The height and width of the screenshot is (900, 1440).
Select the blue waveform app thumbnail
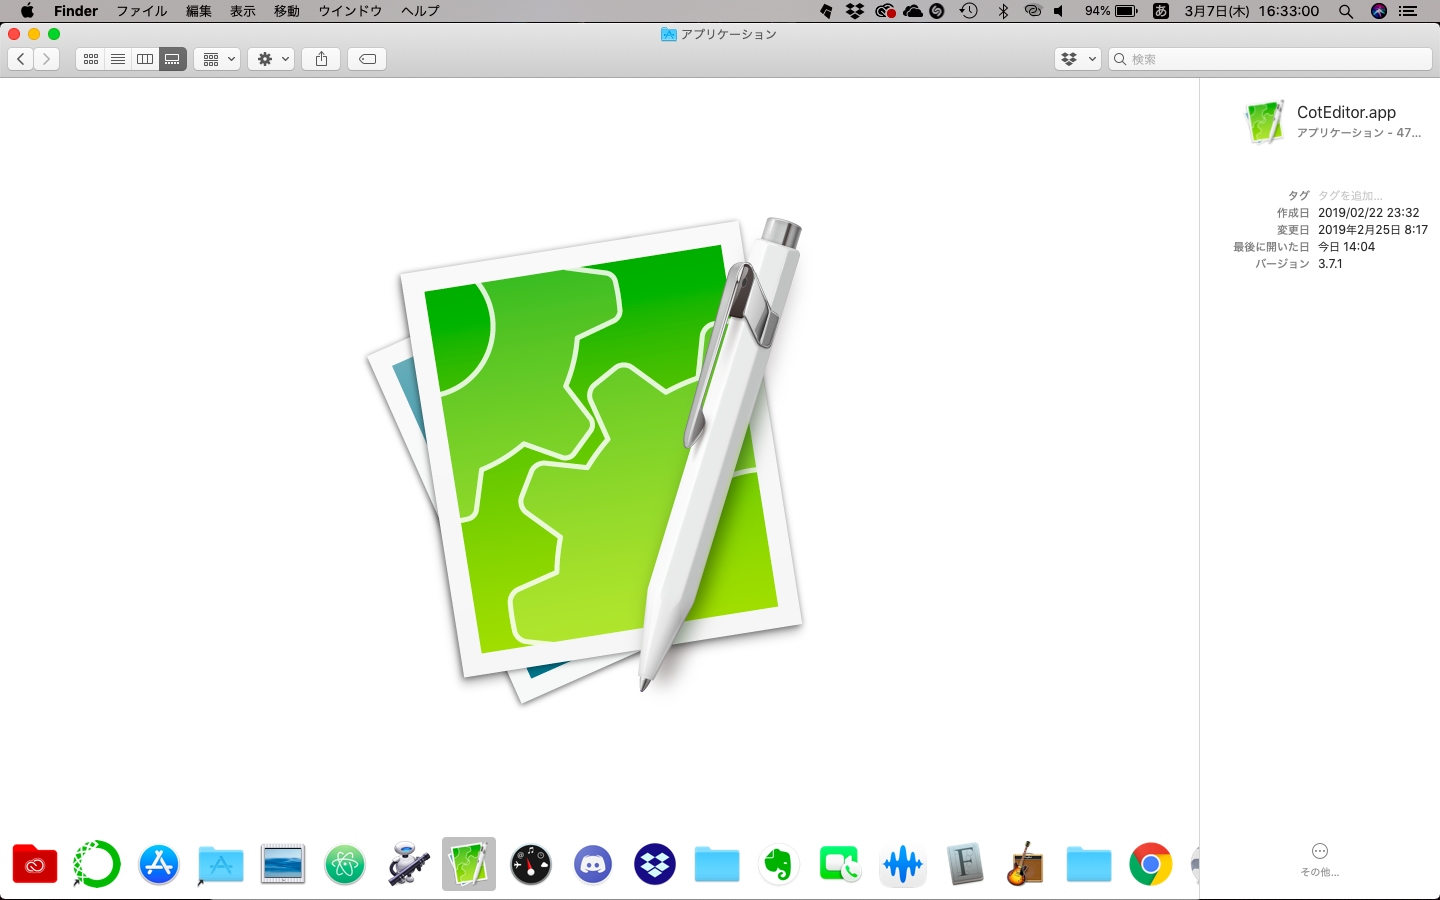pyautogui.click(x=903, y=864)
